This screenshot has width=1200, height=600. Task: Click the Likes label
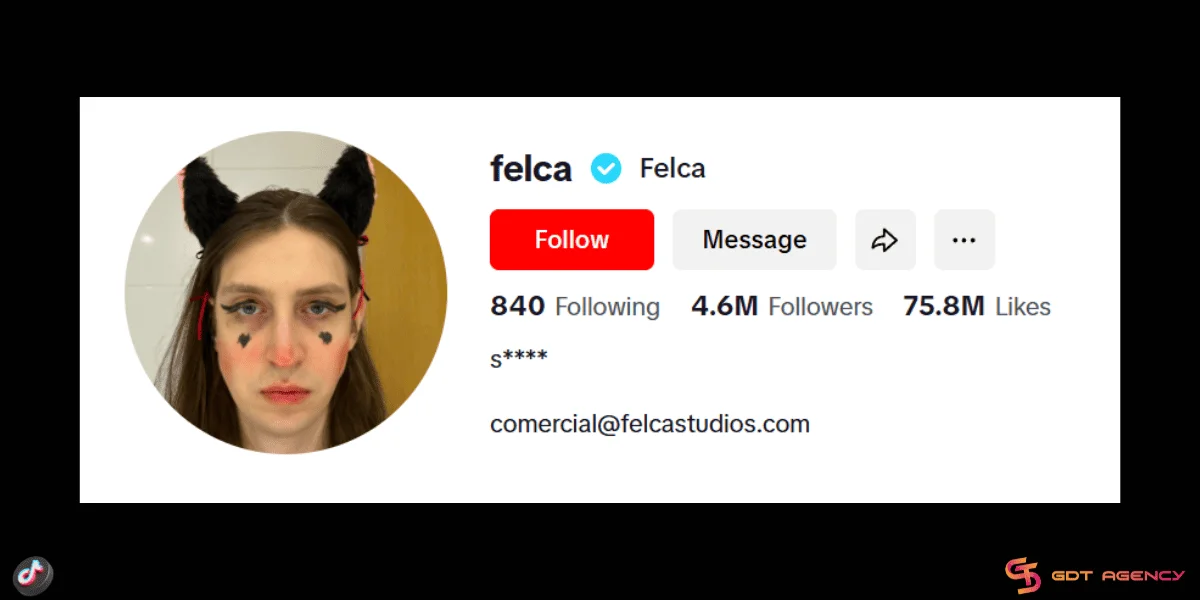(1023, 307)
